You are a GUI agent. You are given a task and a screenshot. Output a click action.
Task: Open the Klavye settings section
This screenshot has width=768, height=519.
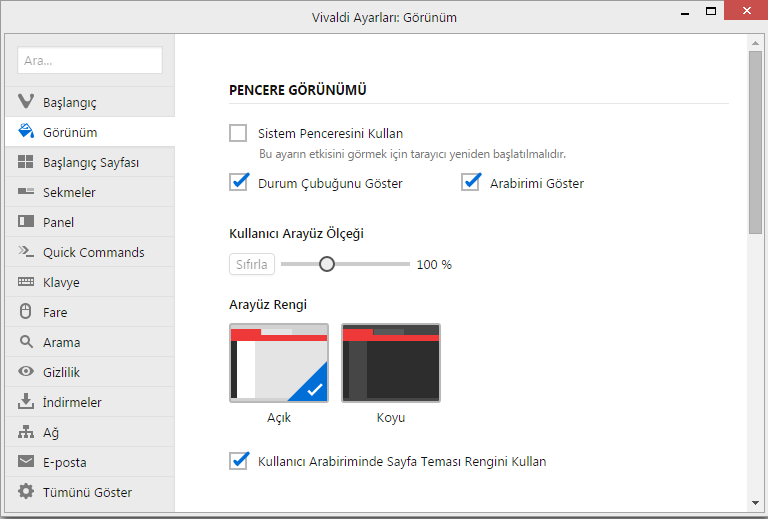(x=90, y=282)
